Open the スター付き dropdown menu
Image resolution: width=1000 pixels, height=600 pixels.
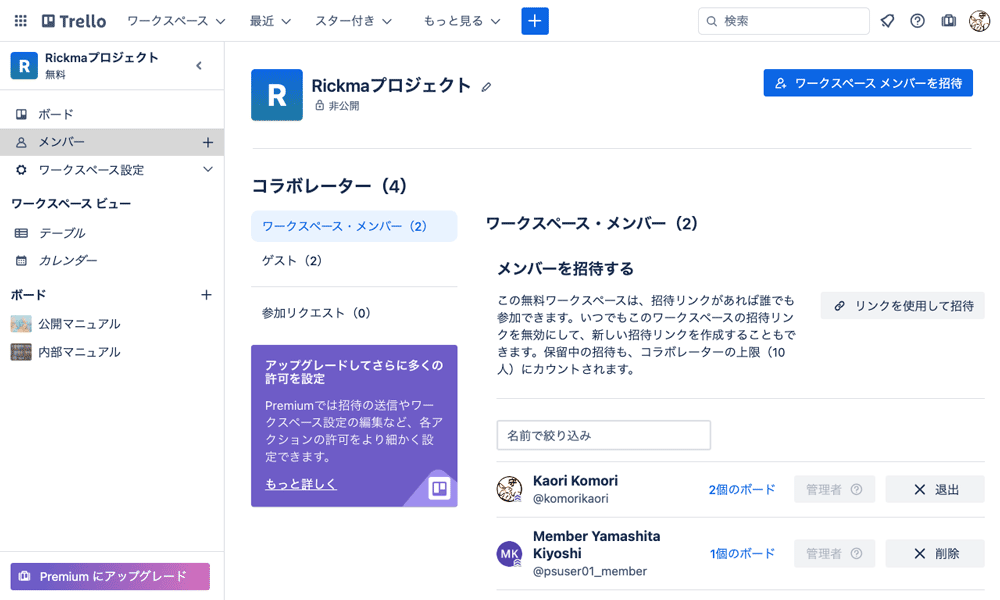(353, 21)
